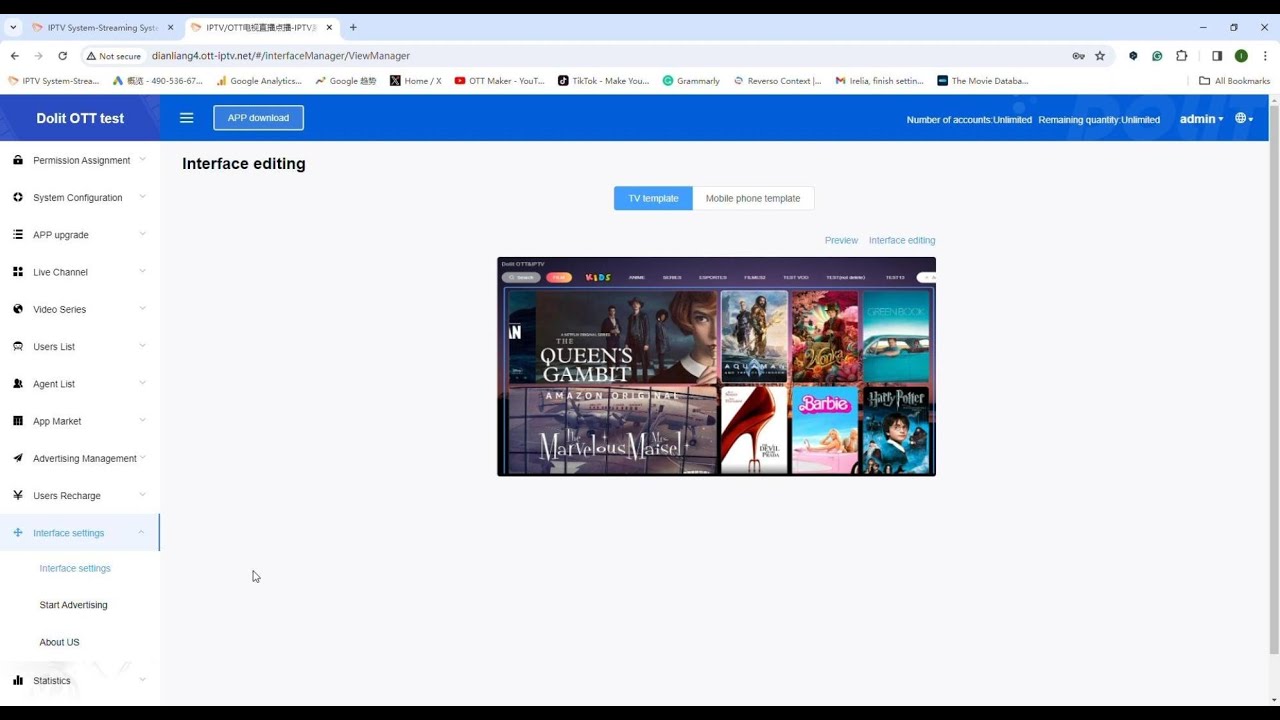Viewport: 1280px width, 720px height.
Task: Click the Video Series icon
Action: tap(18, 309)
